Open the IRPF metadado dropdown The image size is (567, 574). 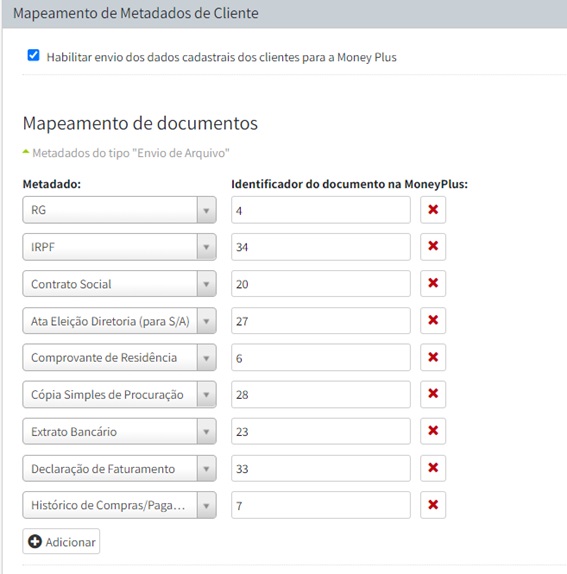click(x=119, y=247)
